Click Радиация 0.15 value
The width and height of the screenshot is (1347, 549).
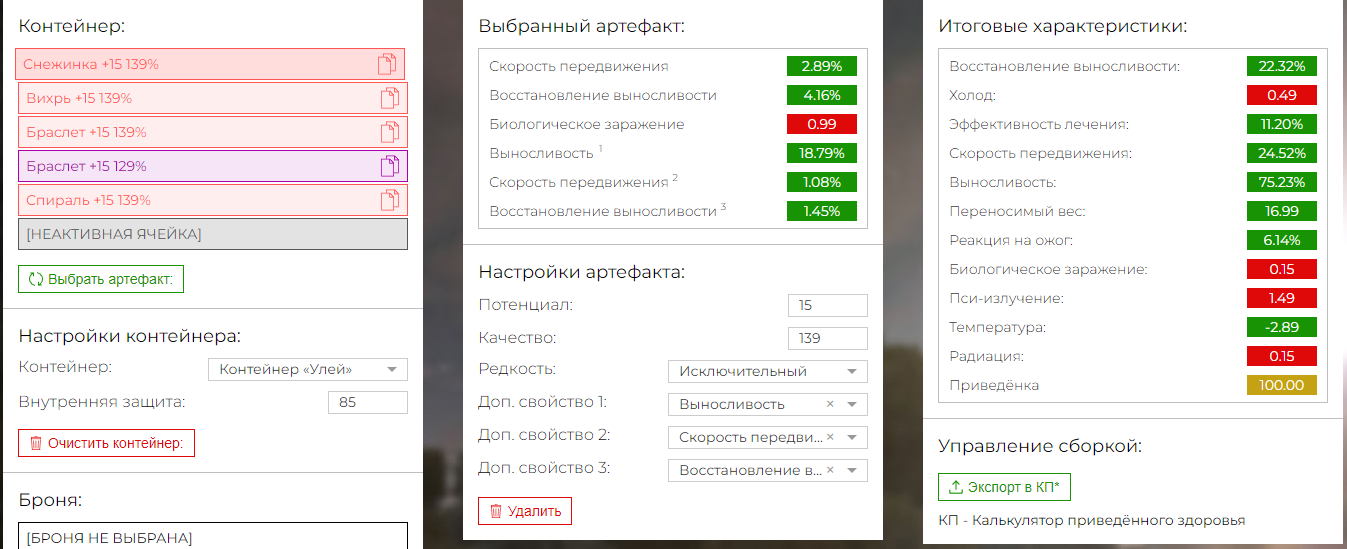coord(1282,356)
